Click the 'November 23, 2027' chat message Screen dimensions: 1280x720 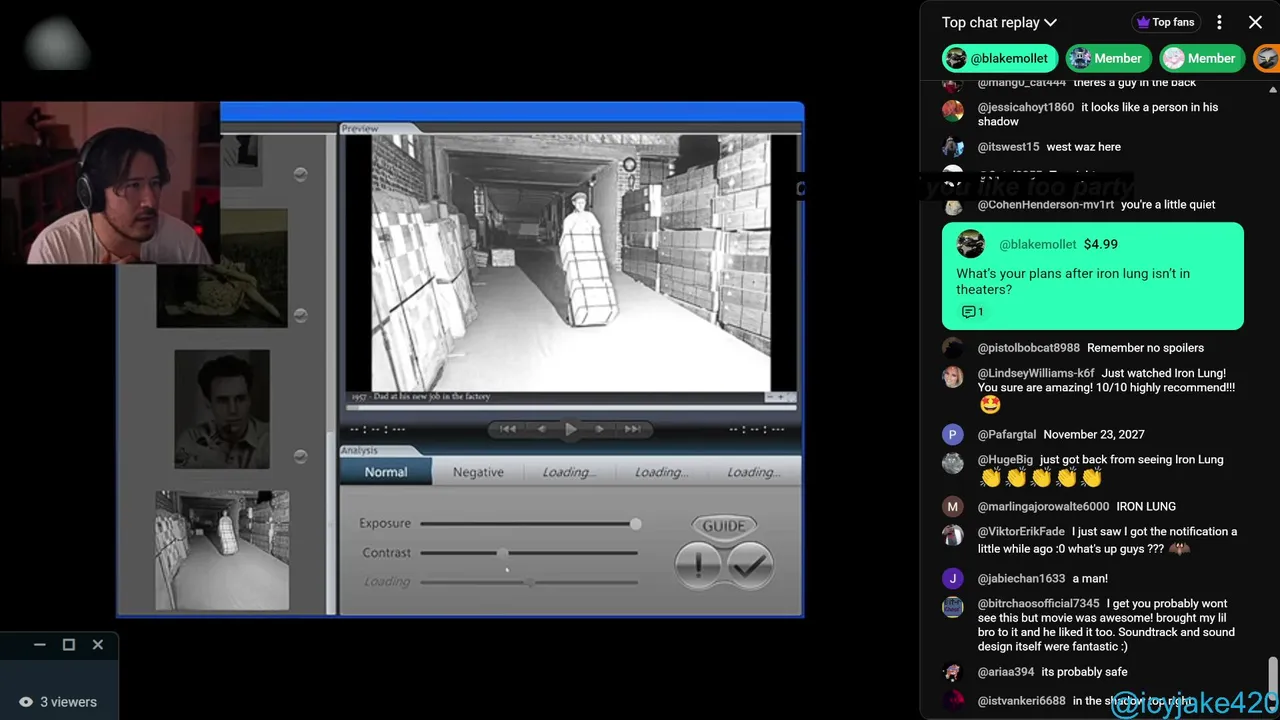coord(1094,435)
